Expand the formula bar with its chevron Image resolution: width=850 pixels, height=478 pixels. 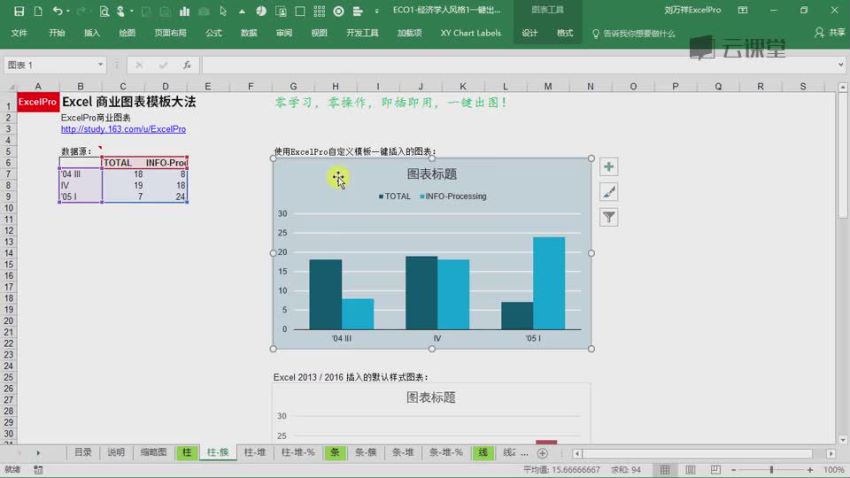840,65
